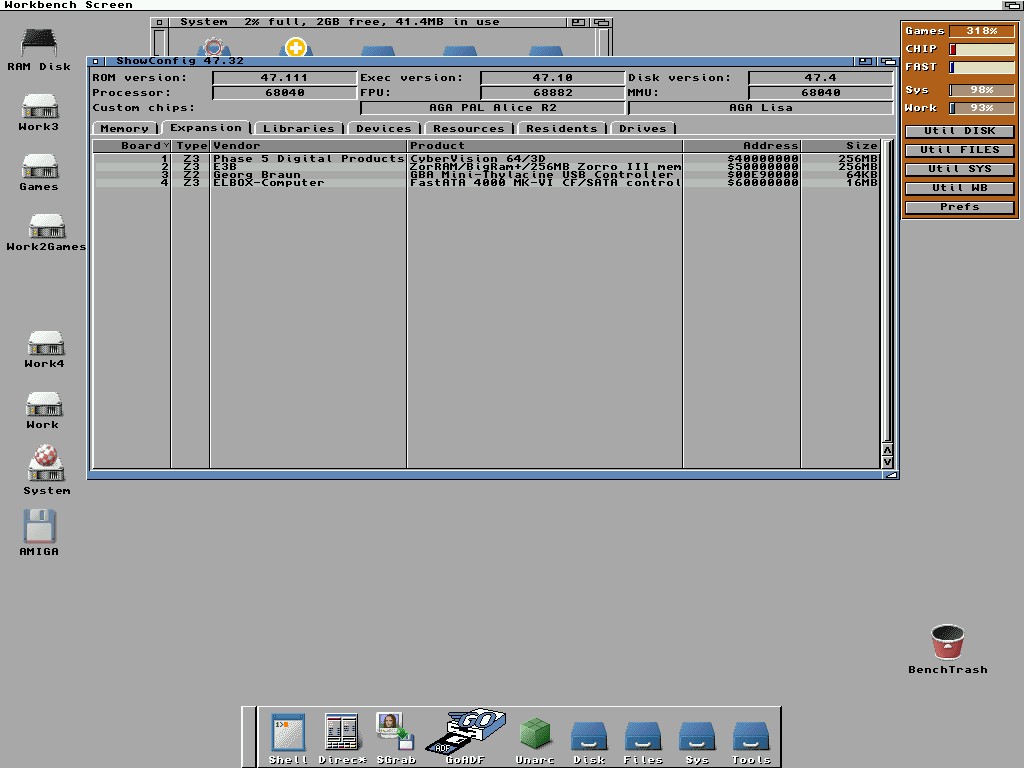Screen dimensions: 1024x768
Task: Click the Util FILES button
Action: 959,150
